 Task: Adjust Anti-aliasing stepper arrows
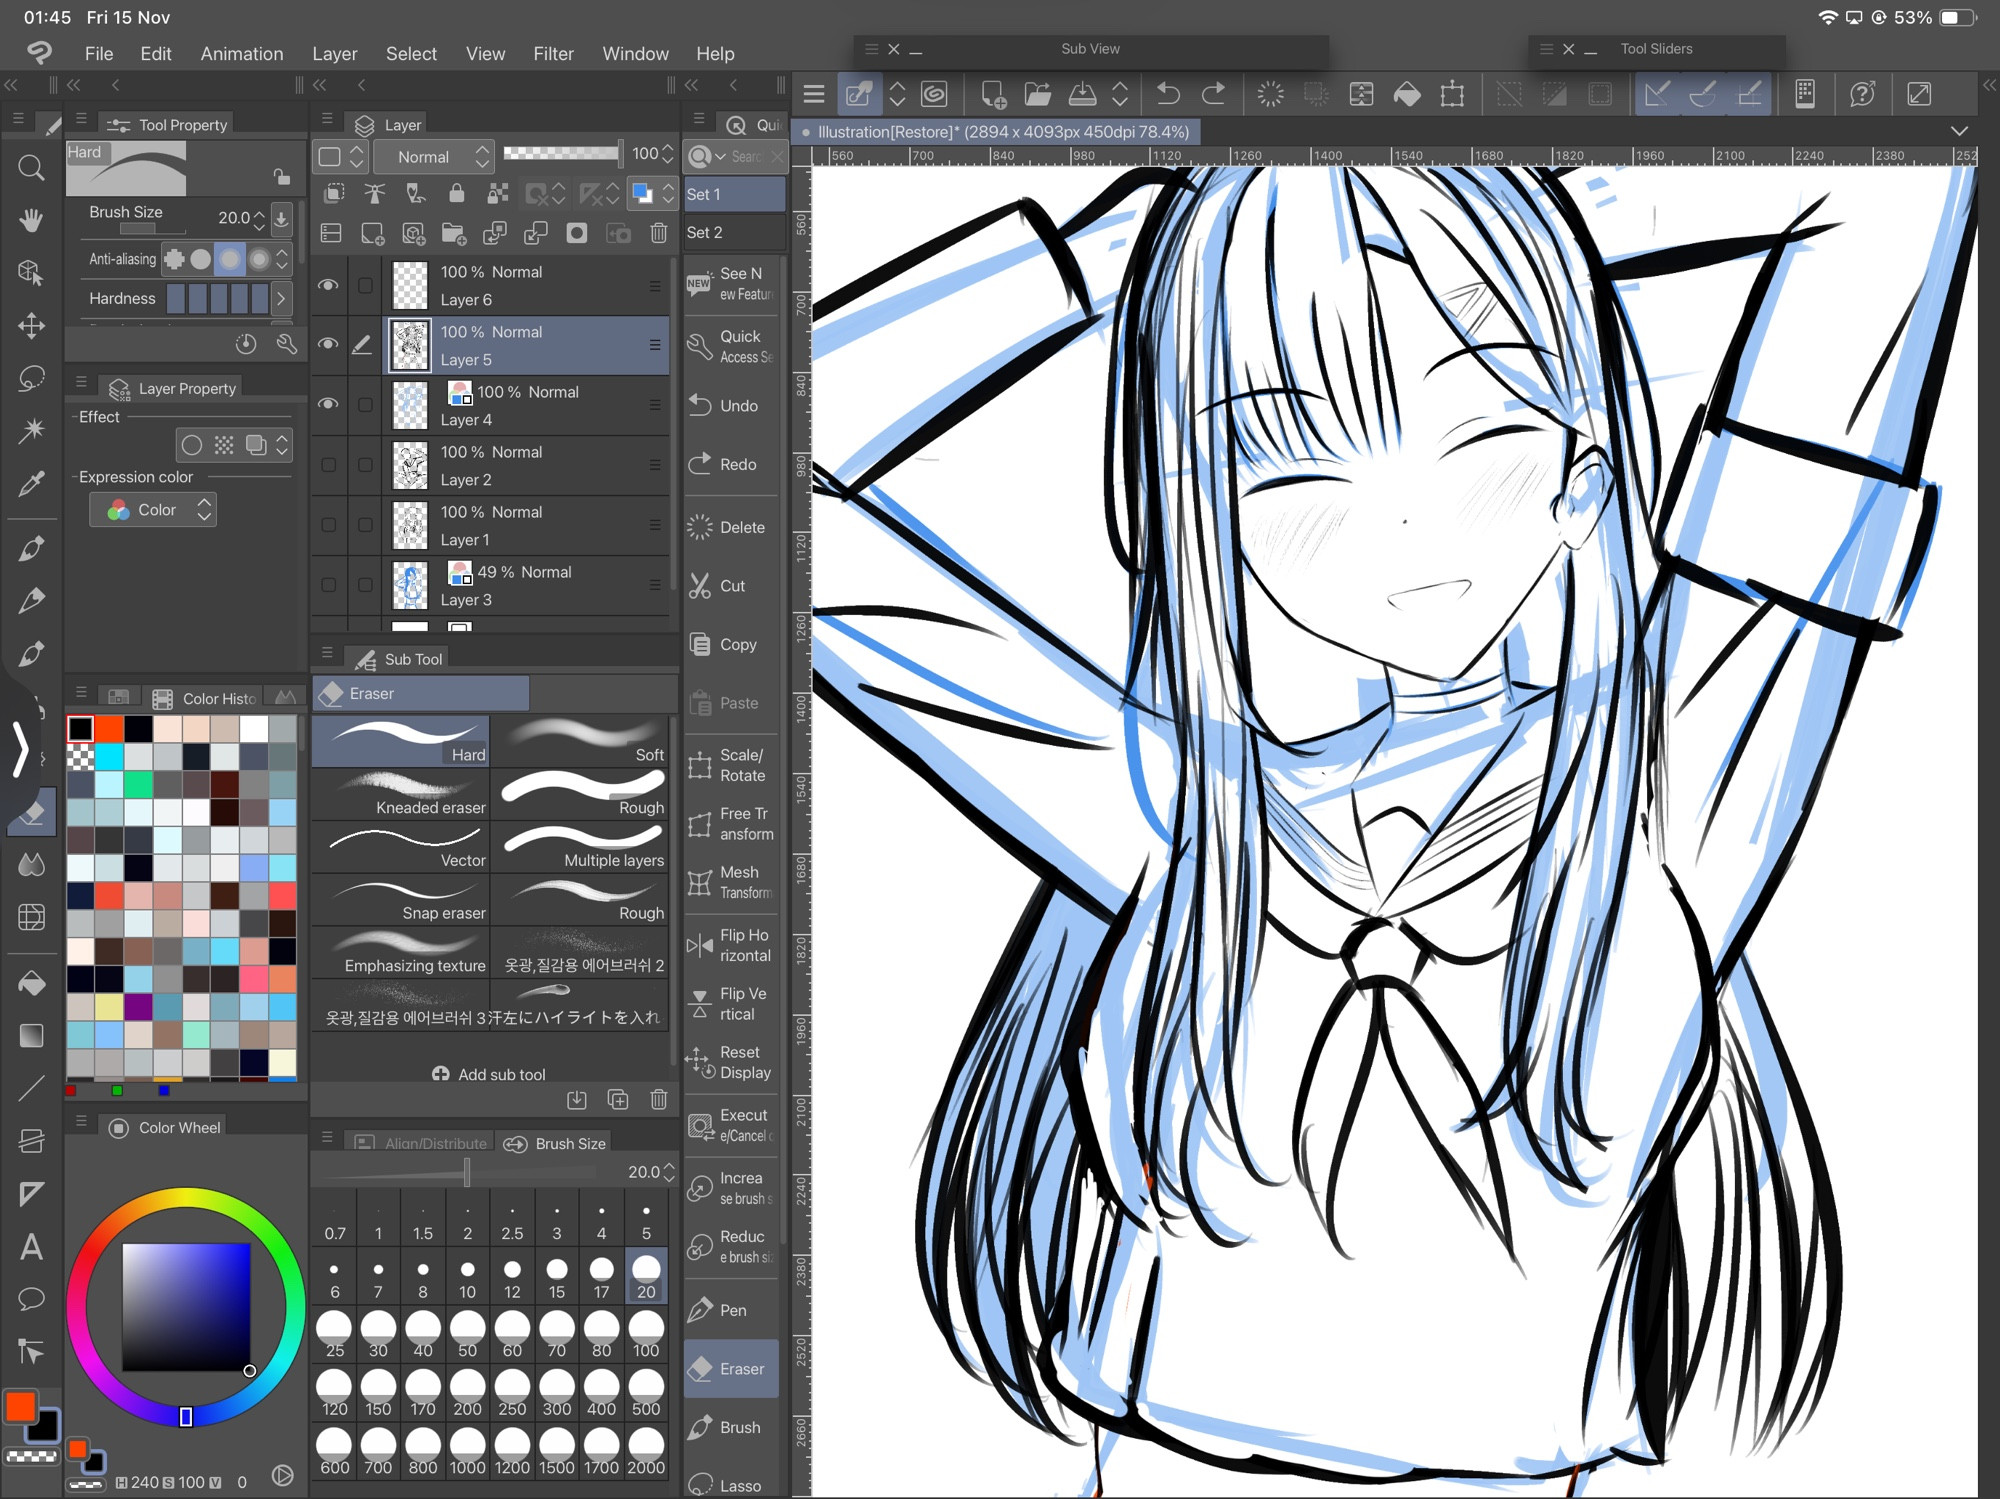click(x=282, y=260)
